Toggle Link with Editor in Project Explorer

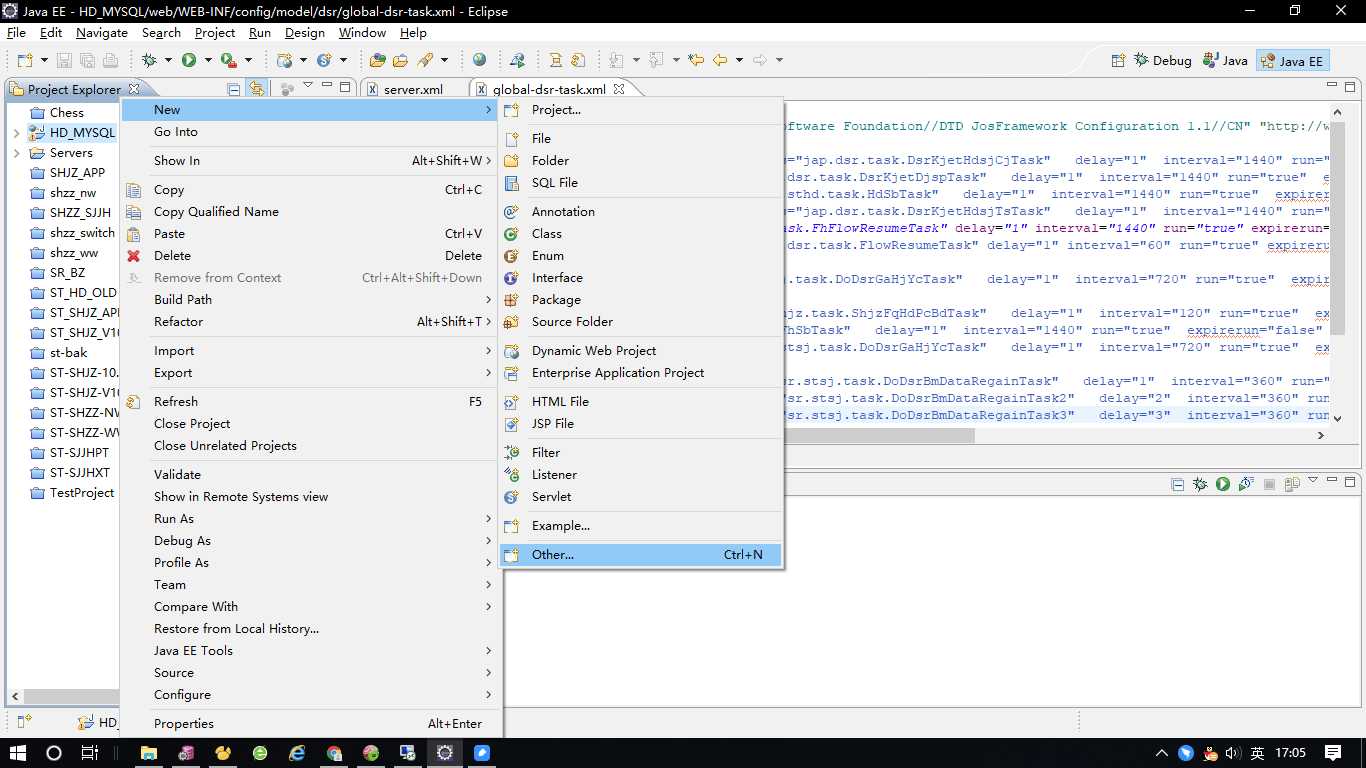[257, 89]
